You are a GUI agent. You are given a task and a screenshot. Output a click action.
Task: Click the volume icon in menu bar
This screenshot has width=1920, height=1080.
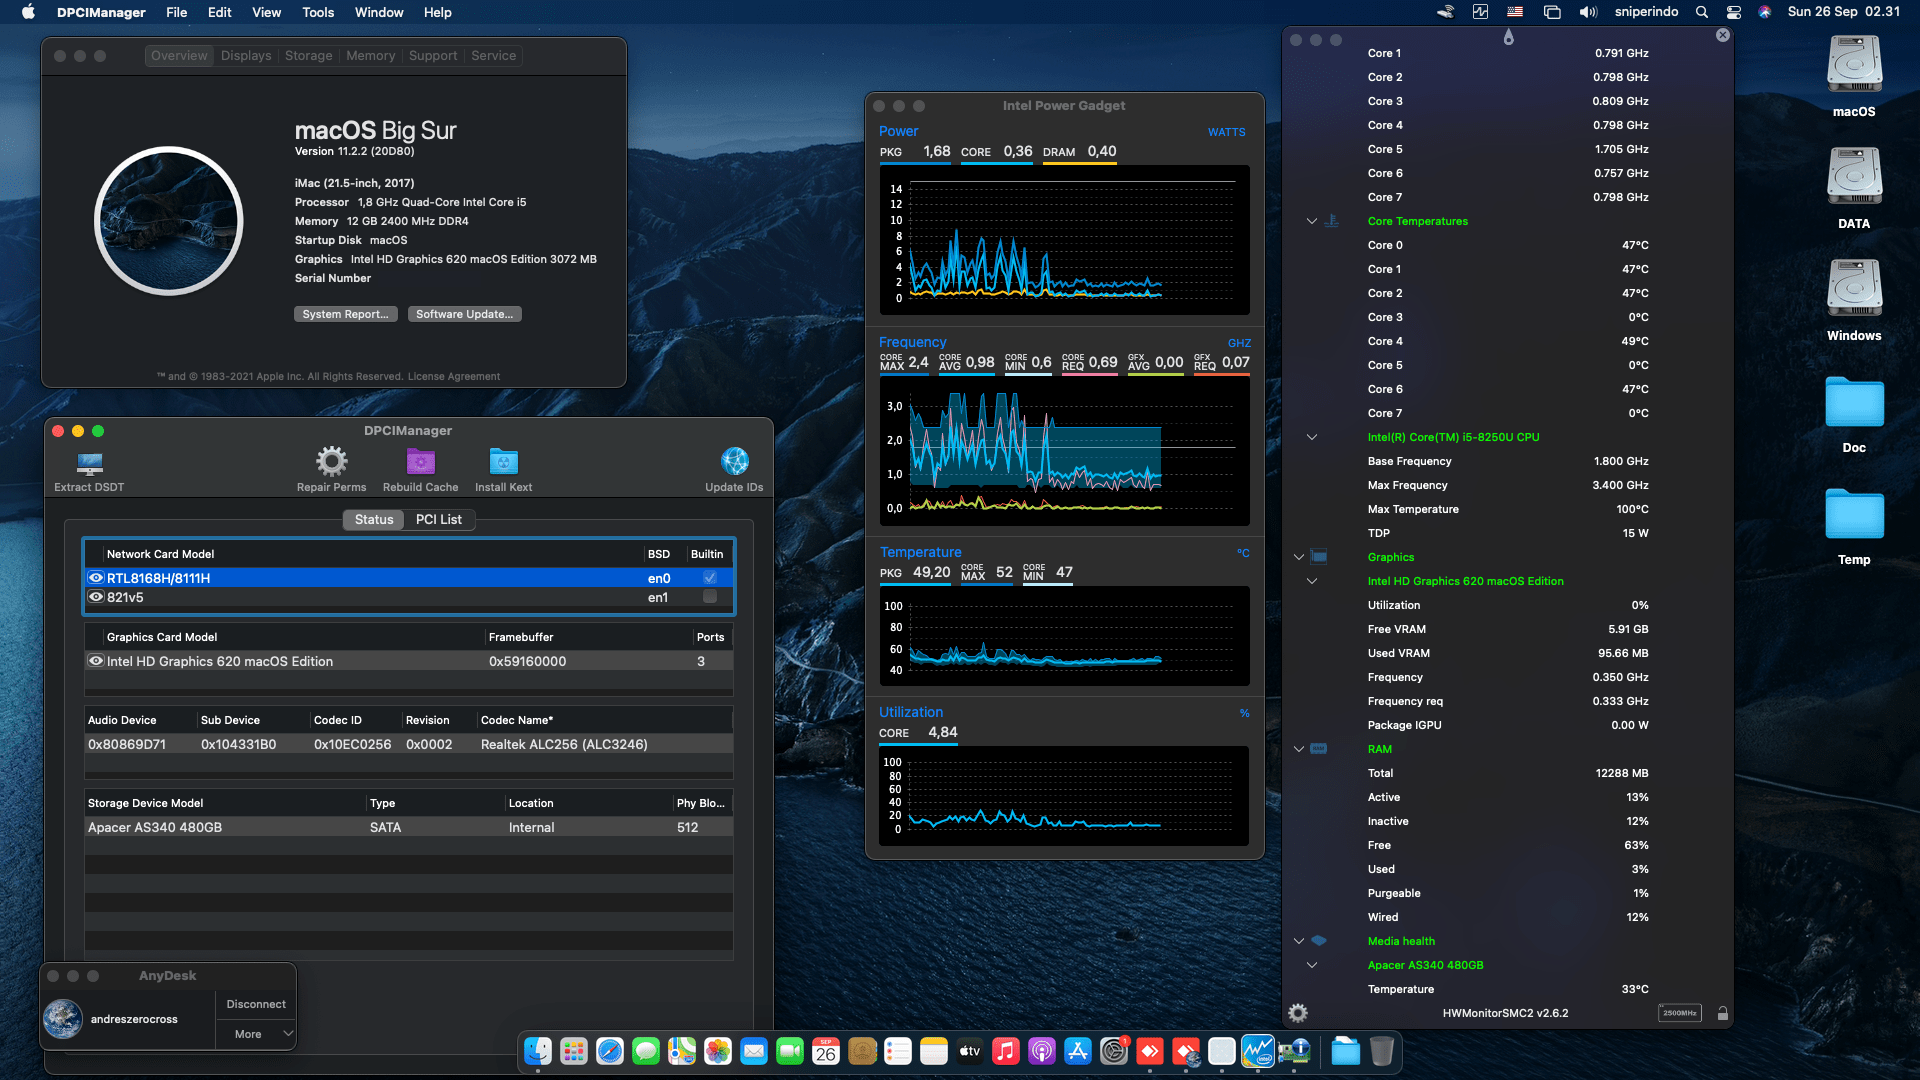point(1588,12)
